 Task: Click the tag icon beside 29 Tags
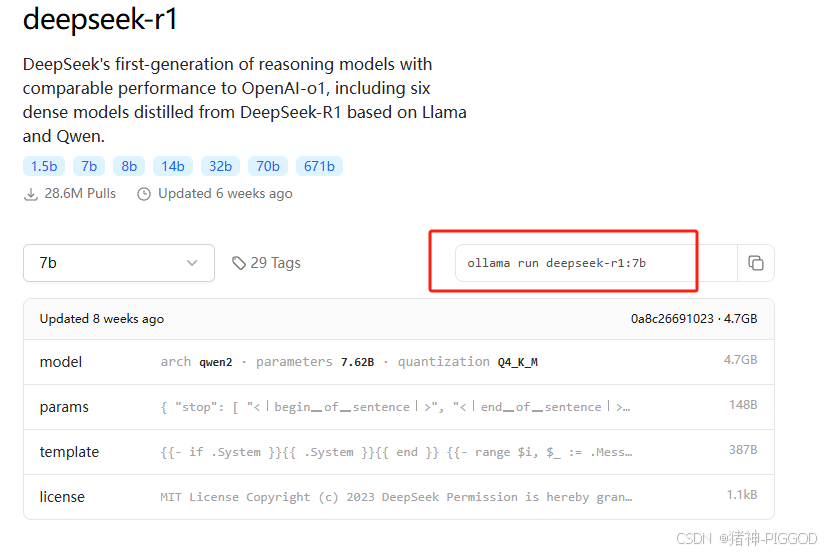point(239,263)
